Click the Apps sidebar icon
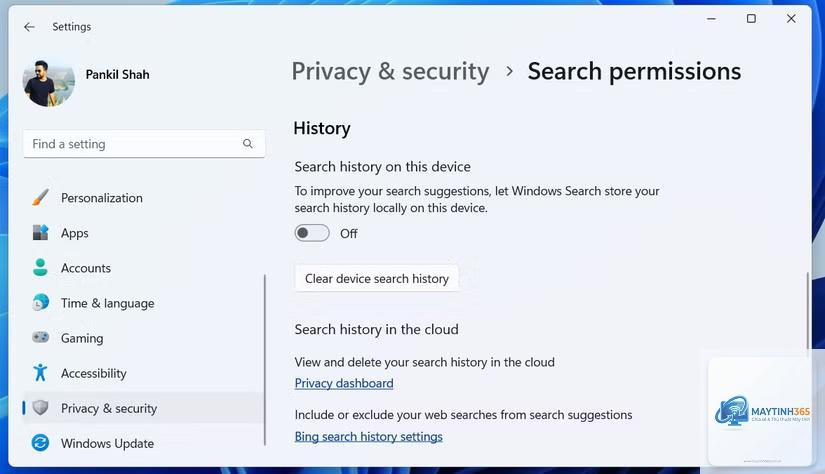Image resolution: width=825 pixels, height=474 pixels. (41, 233)
